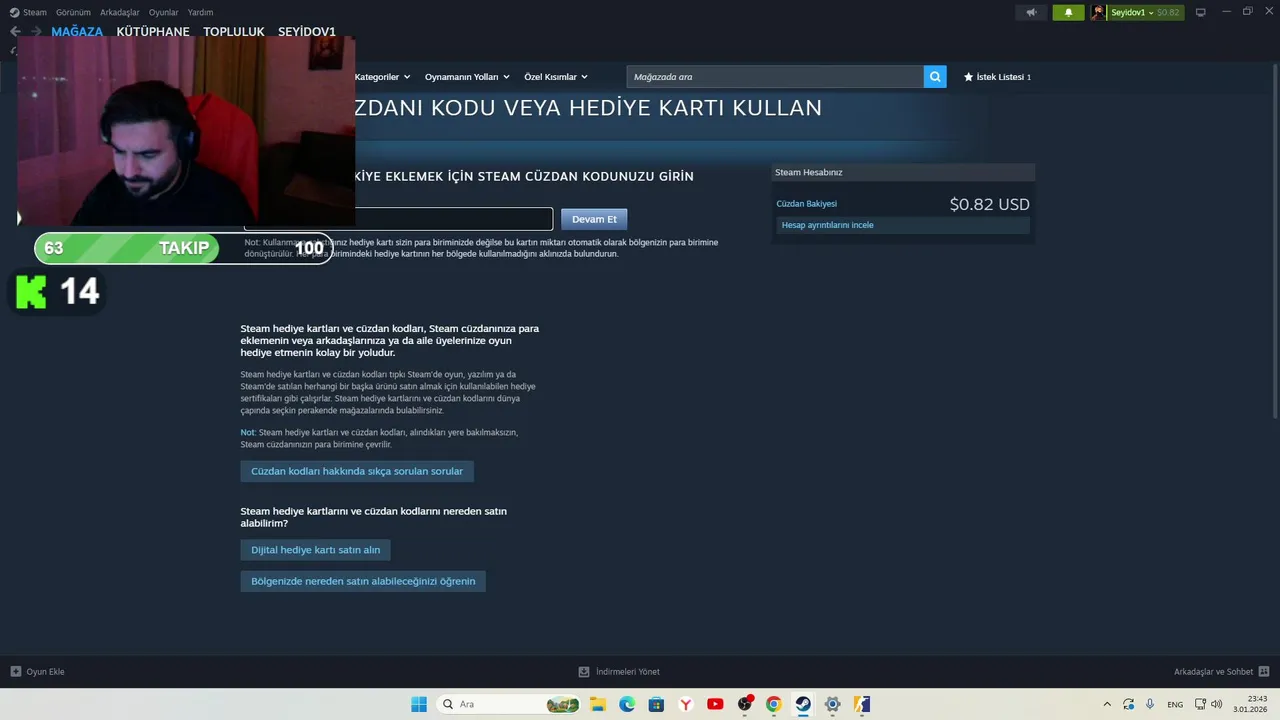Click the Cüzdan Bakiyesi link
The width and height of the screenshot is (1280, 720).
click(807, 204)
